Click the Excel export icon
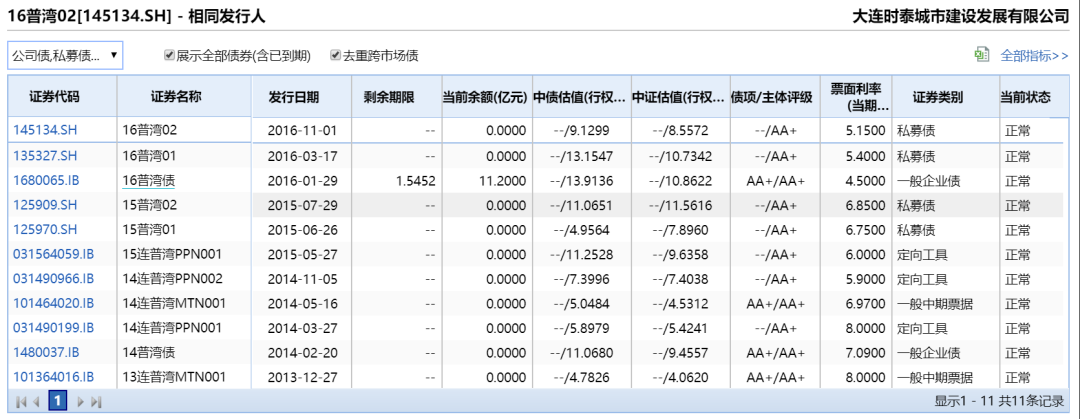This screenshot has height=419, width=1080. click(x=982, y=55)
